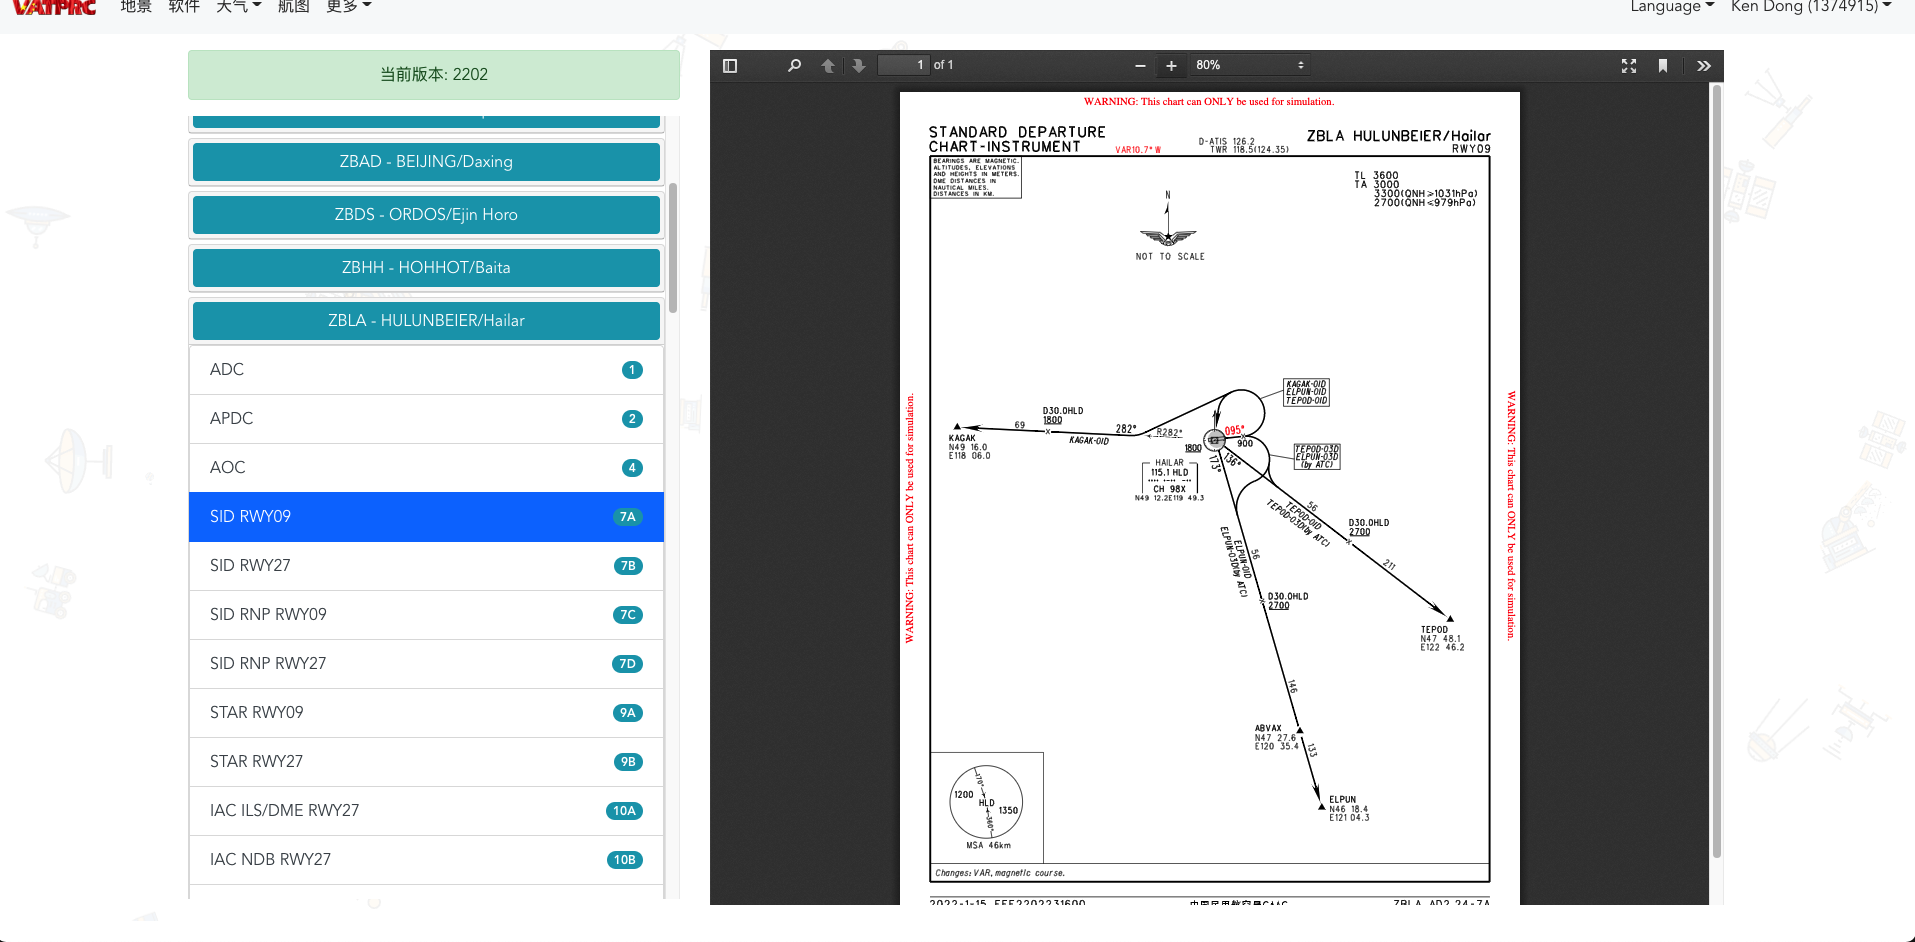The height and width of the screenshot is (942, 1915).
Task: Go to previous PDF page arrow
Action: click(x=828, y=66)
